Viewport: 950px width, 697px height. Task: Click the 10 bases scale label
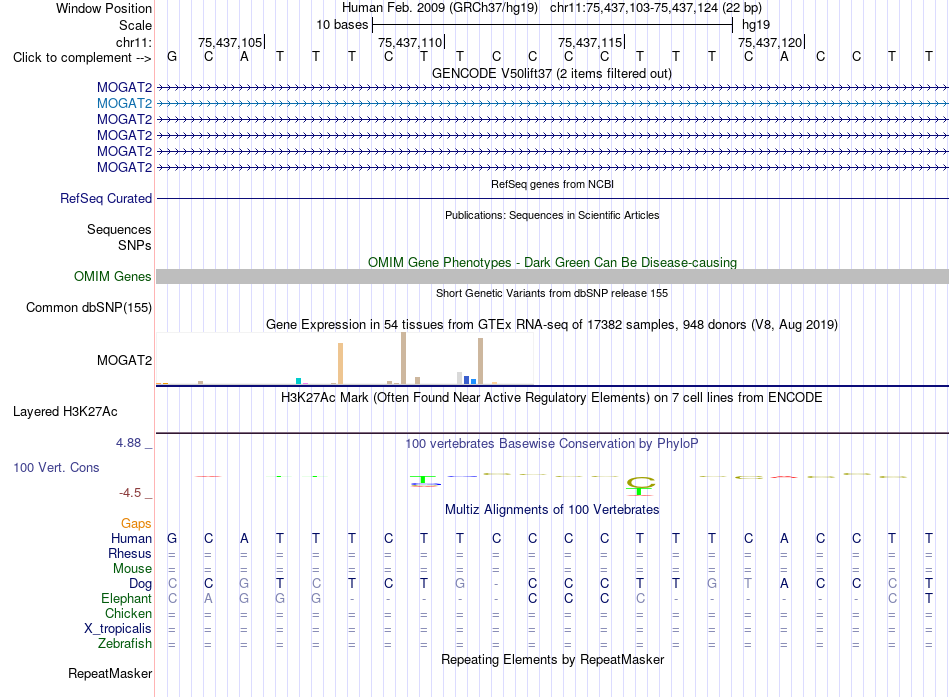tap(342, 25)
